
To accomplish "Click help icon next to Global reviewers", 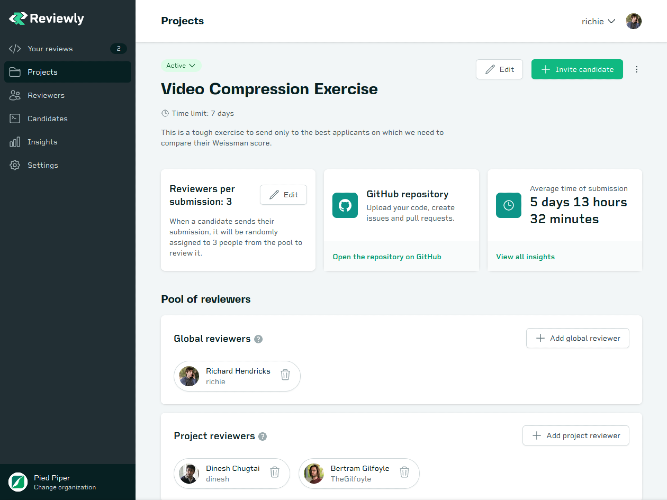I will click(x=258, y=339).
